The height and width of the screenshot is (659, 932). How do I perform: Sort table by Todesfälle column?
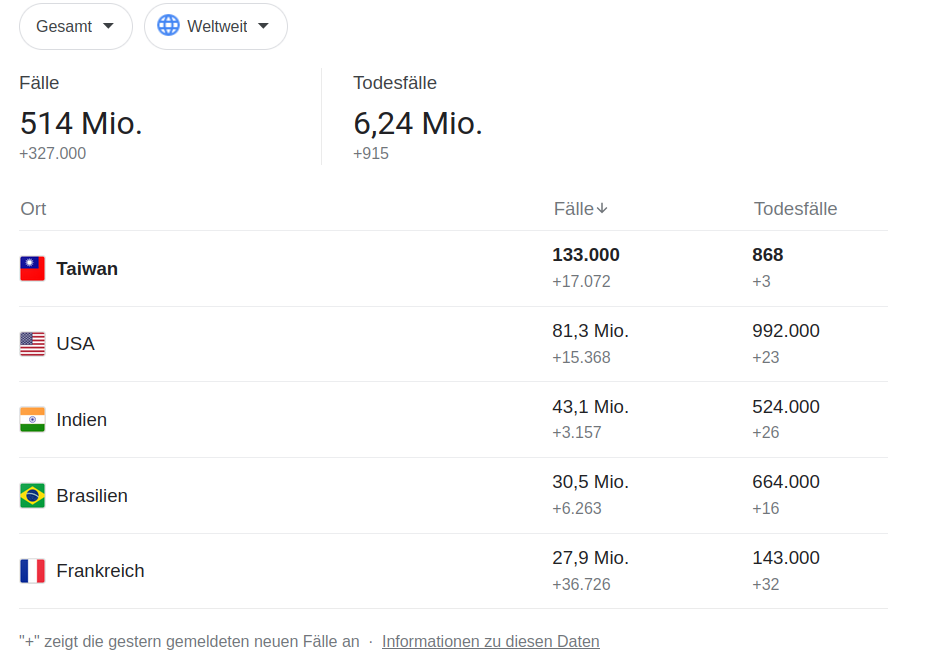click(795, 209)
